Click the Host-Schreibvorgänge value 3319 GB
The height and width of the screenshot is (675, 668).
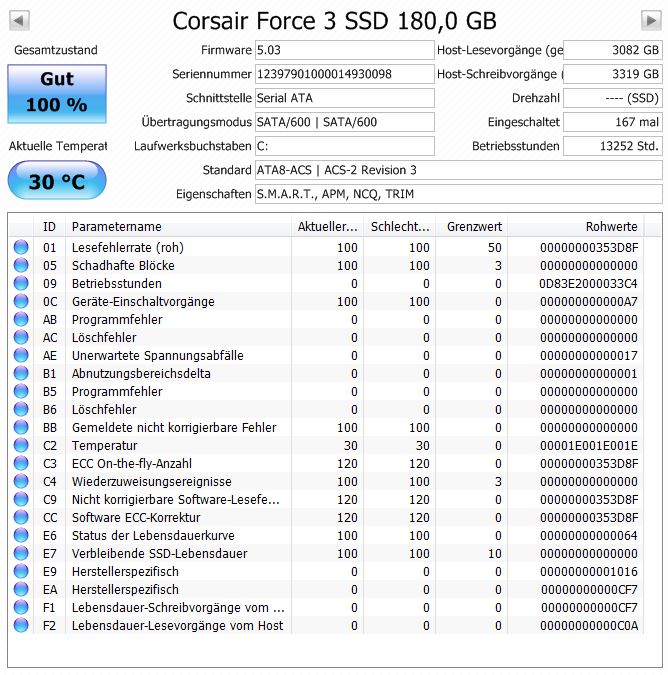[613, 74]
